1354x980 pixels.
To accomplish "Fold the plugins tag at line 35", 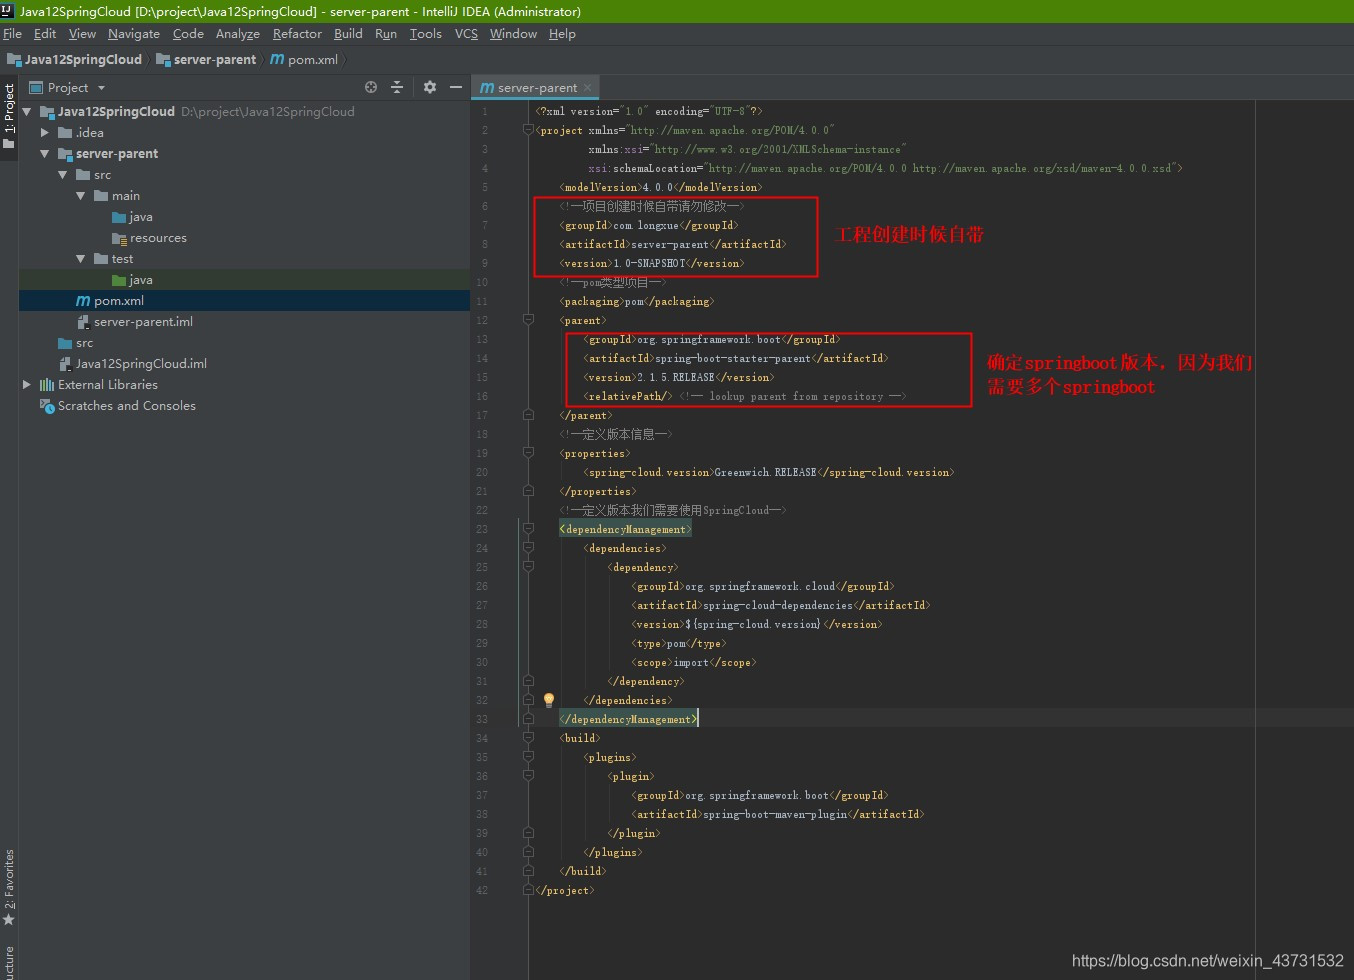I will [x=528, y=757].
